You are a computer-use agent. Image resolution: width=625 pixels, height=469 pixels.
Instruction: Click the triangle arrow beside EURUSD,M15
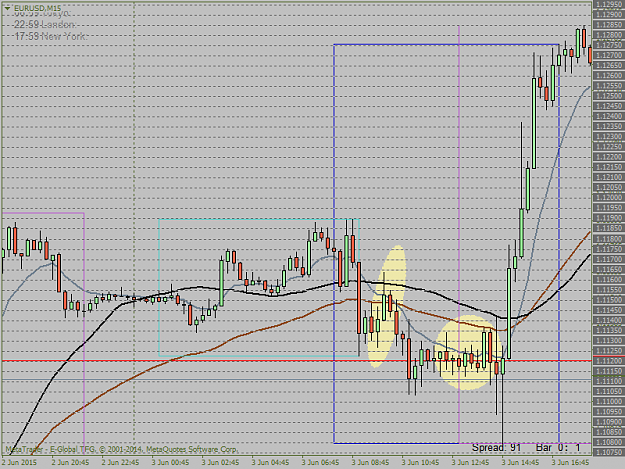[x=7, y=8]
